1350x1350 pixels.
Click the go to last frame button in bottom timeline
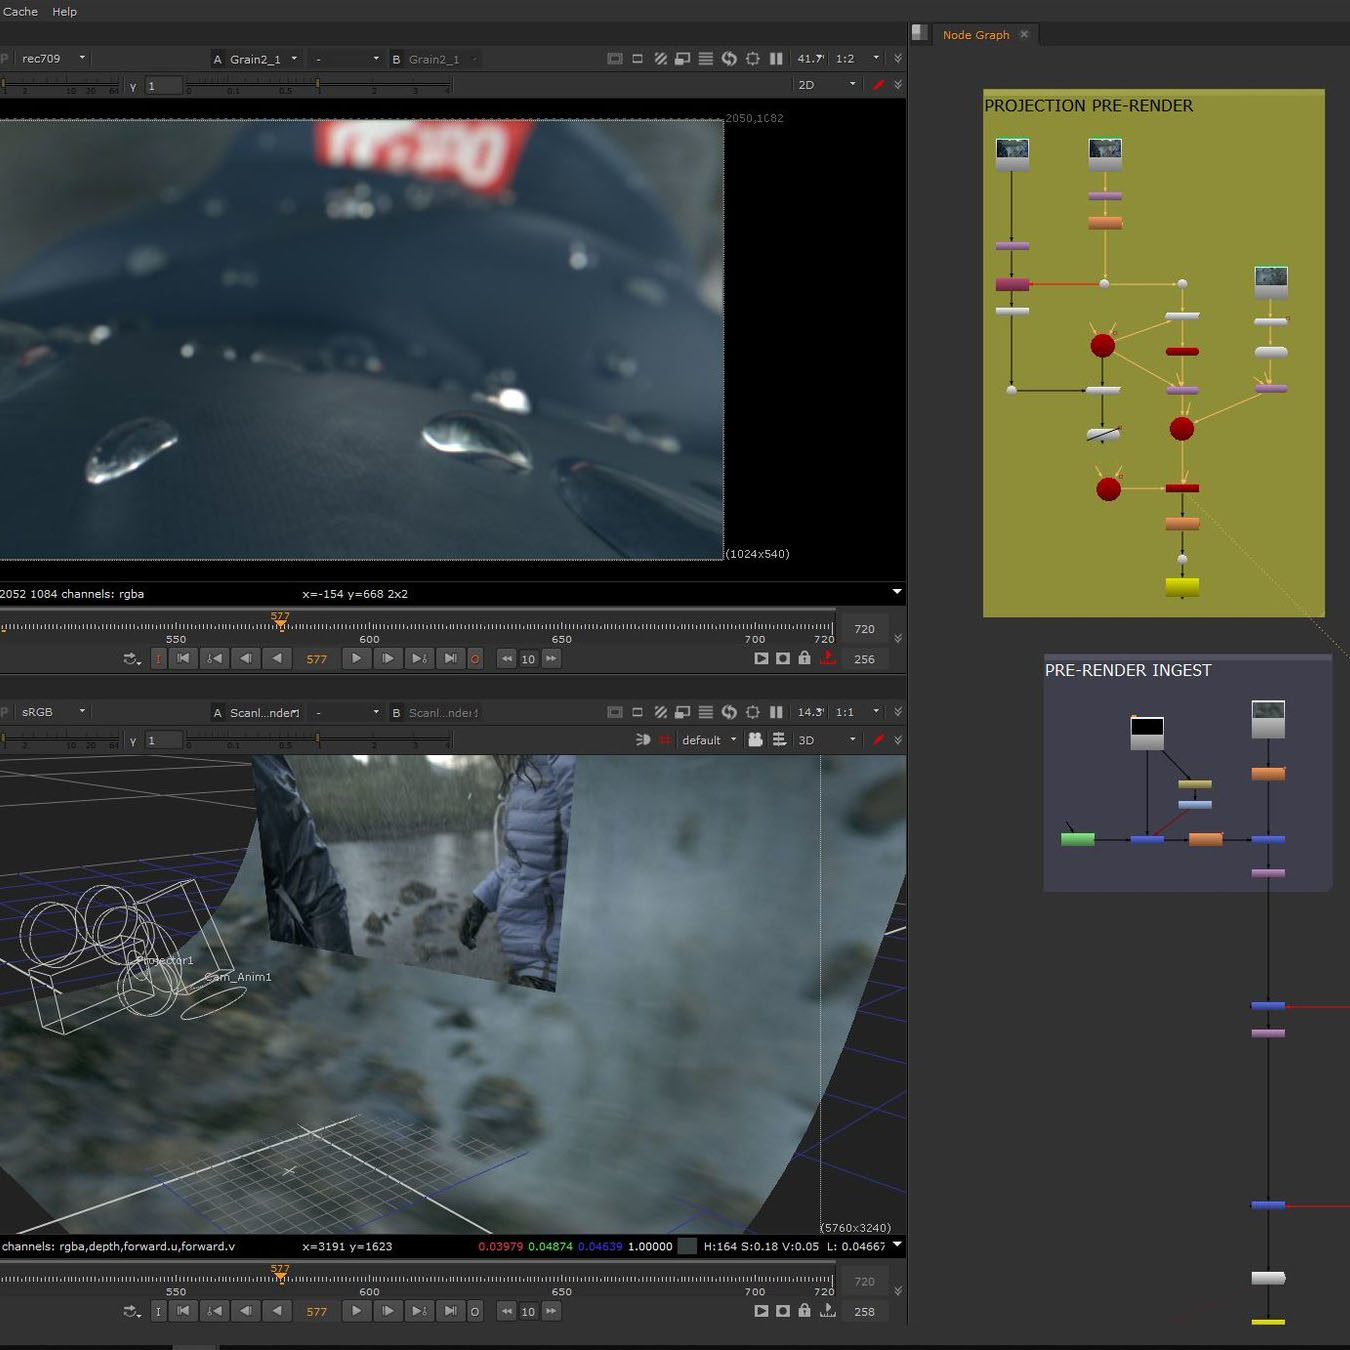(x=450, y=1311)
